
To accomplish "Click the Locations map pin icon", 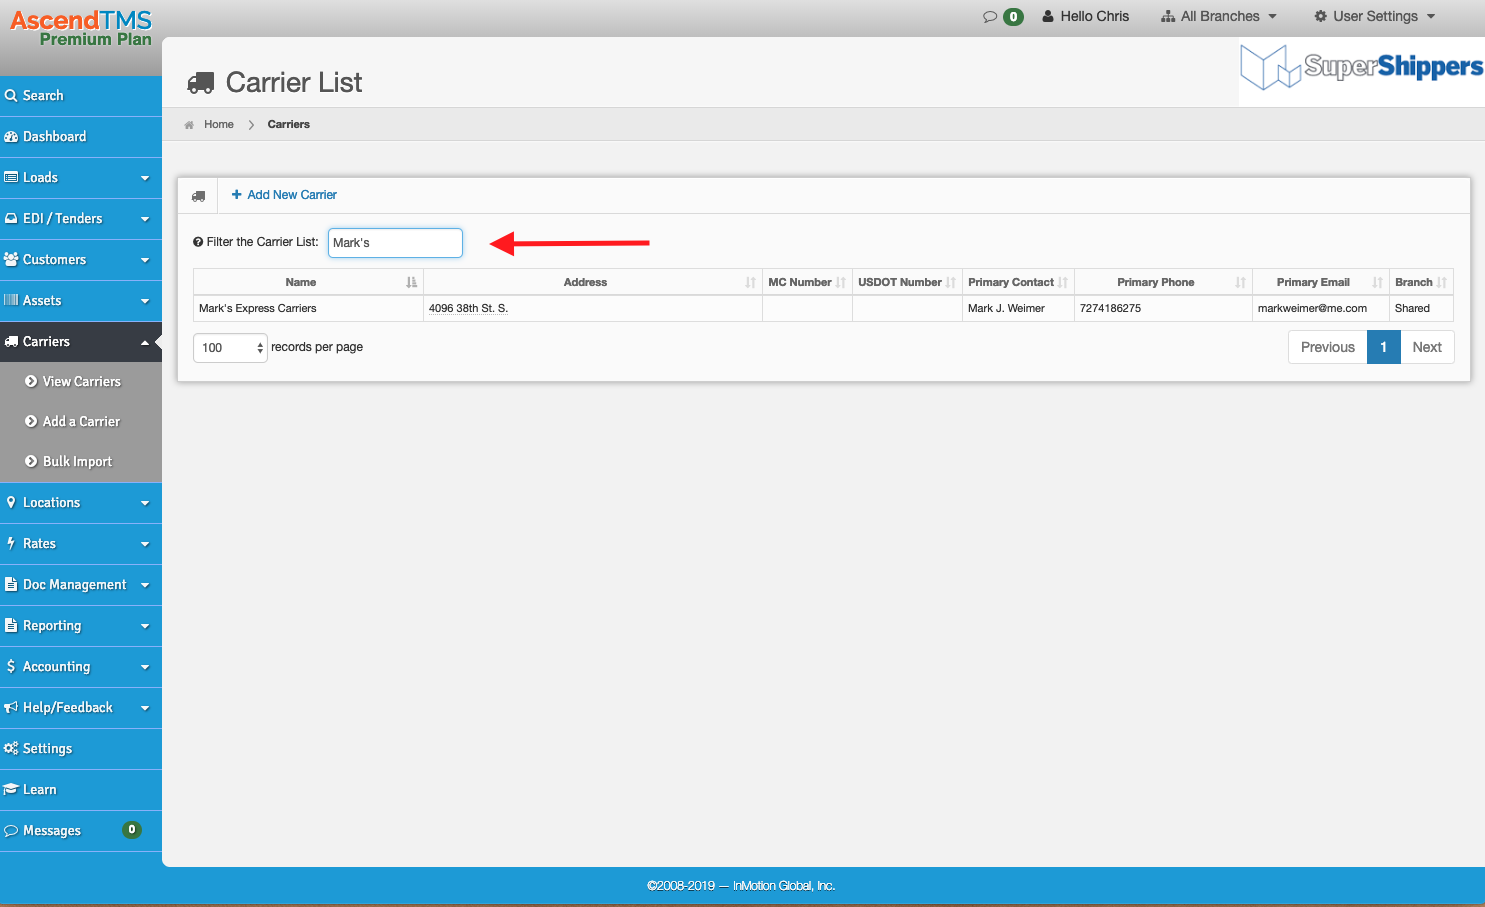I will [x=11, y=503].
